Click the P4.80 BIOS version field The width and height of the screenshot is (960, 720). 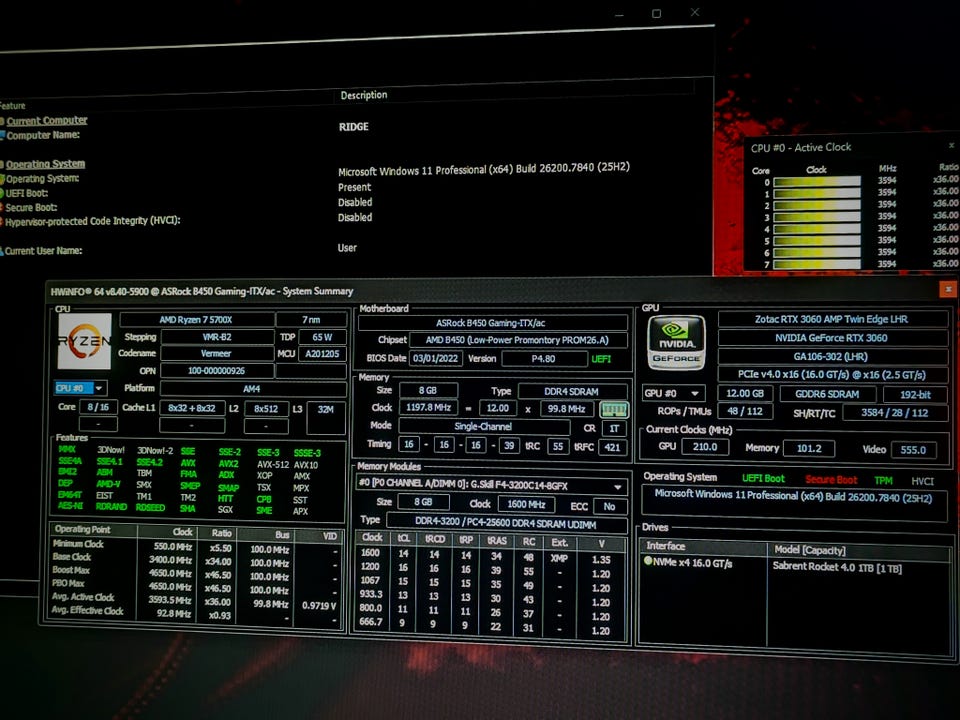[x=543, y=359]
